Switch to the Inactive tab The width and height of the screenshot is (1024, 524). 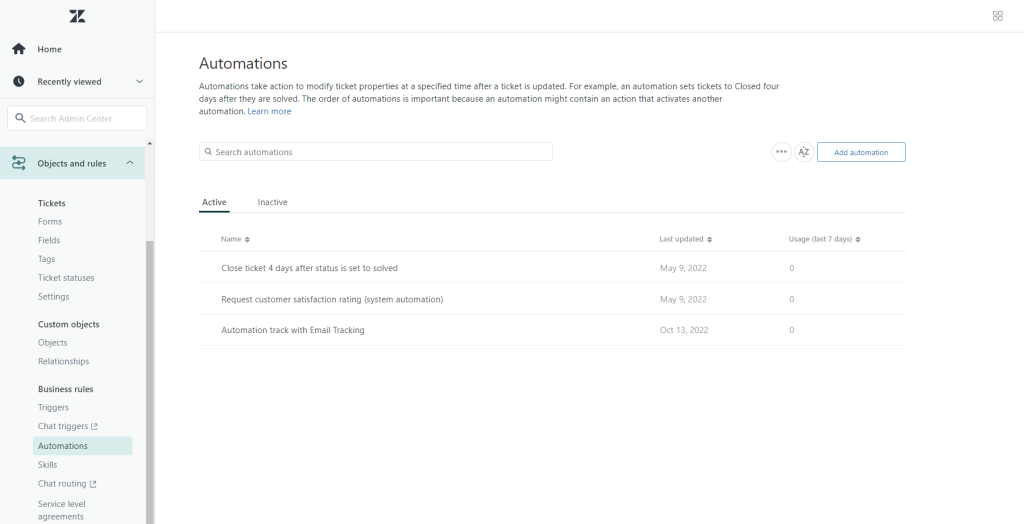click(272, 202)
